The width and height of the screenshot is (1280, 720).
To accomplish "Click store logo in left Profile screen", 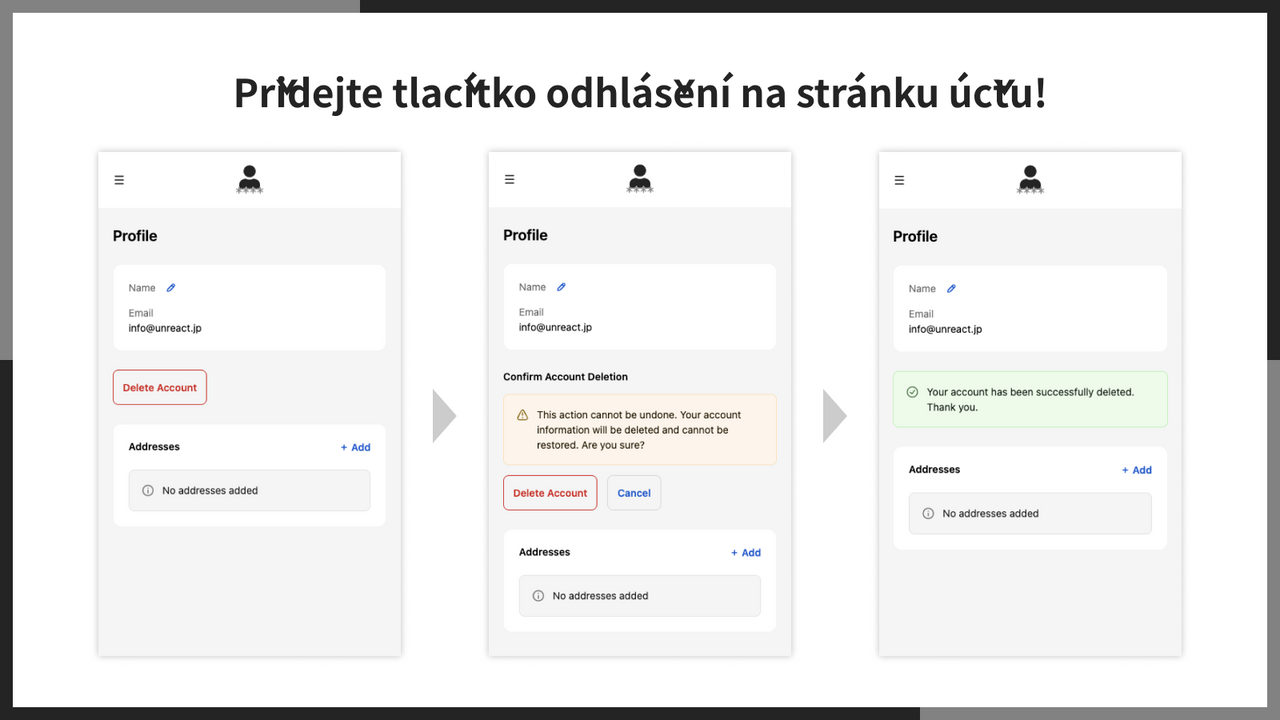I will coord(249,179).
